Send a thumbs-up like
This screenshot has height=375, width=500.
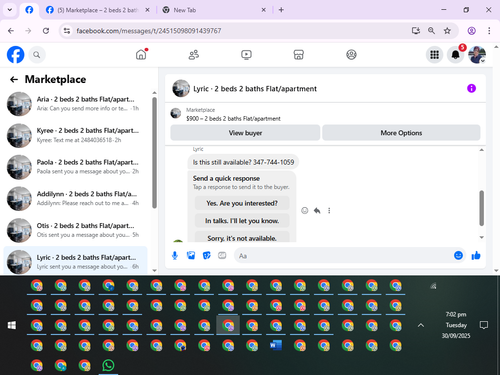476,256
